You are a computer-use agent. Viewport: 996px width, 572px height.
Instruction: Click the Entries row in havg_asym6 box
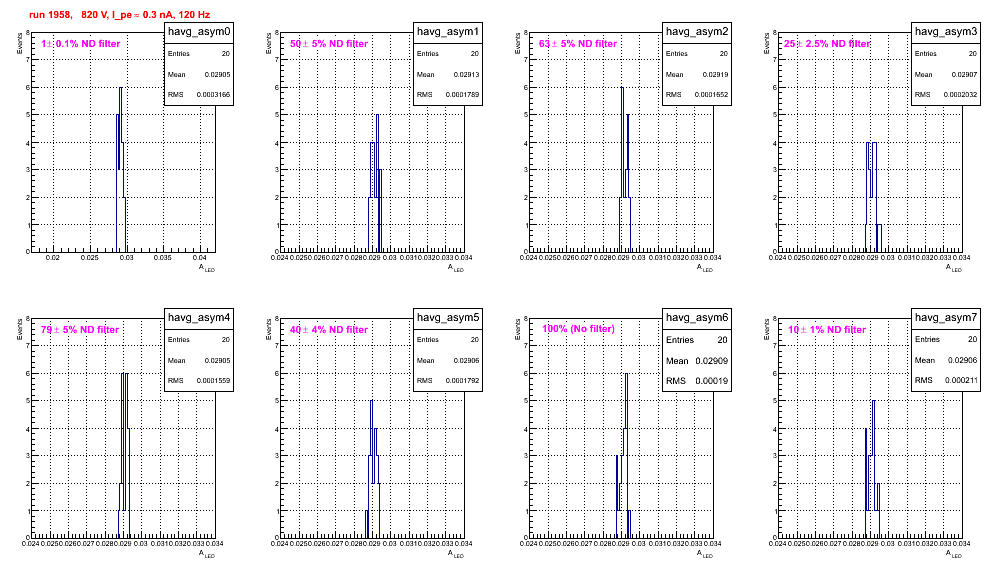[x=697, y=340]
